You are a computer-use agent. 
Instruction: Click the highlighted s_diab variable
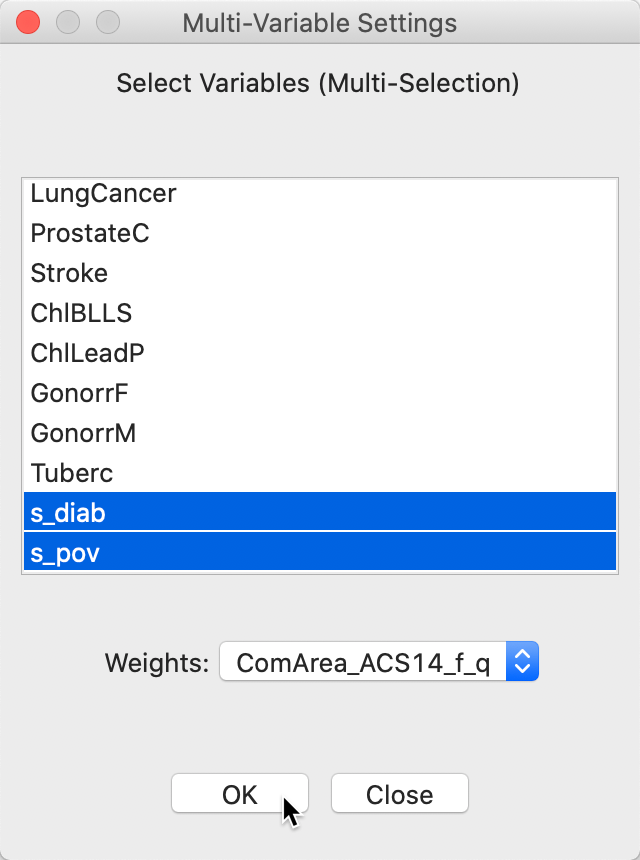pos(68,513)
